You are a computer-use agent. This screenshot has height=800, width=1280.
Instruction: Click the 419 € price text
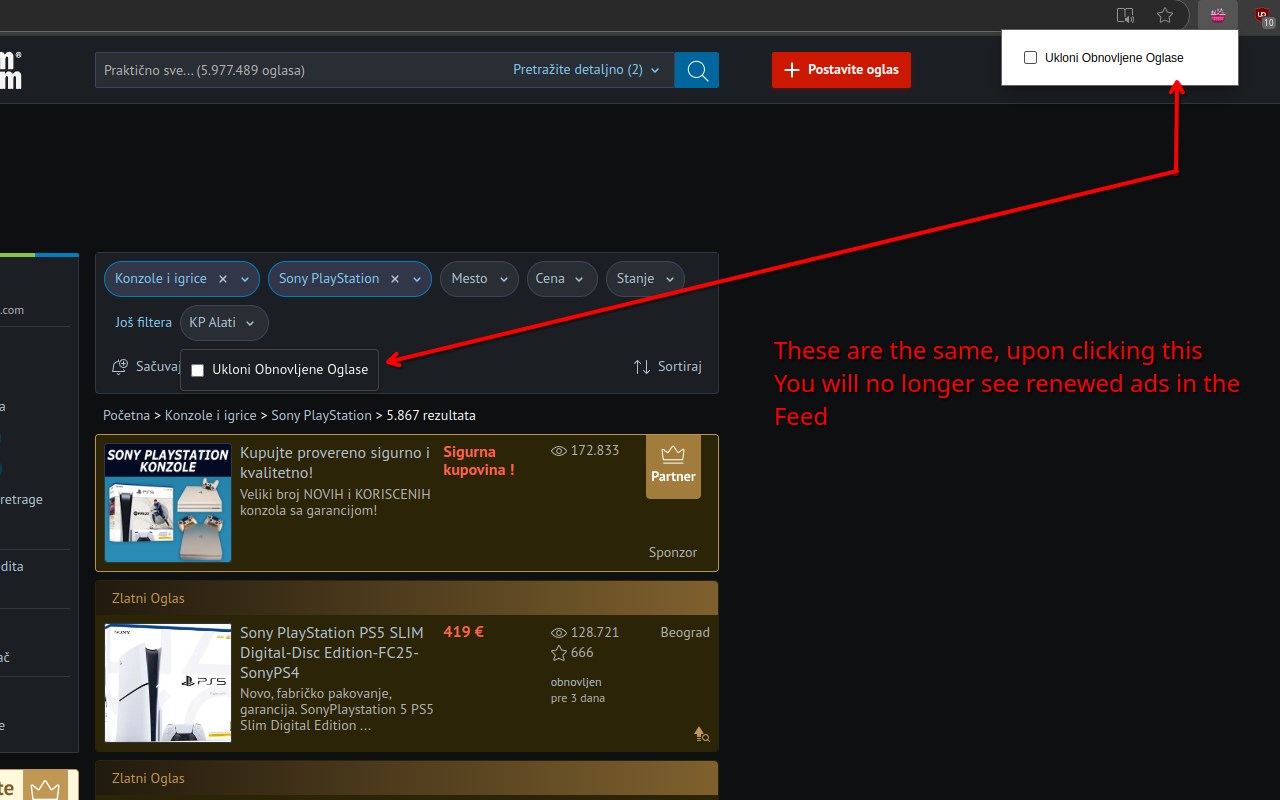pyautogui.click(x=464, y=632)
